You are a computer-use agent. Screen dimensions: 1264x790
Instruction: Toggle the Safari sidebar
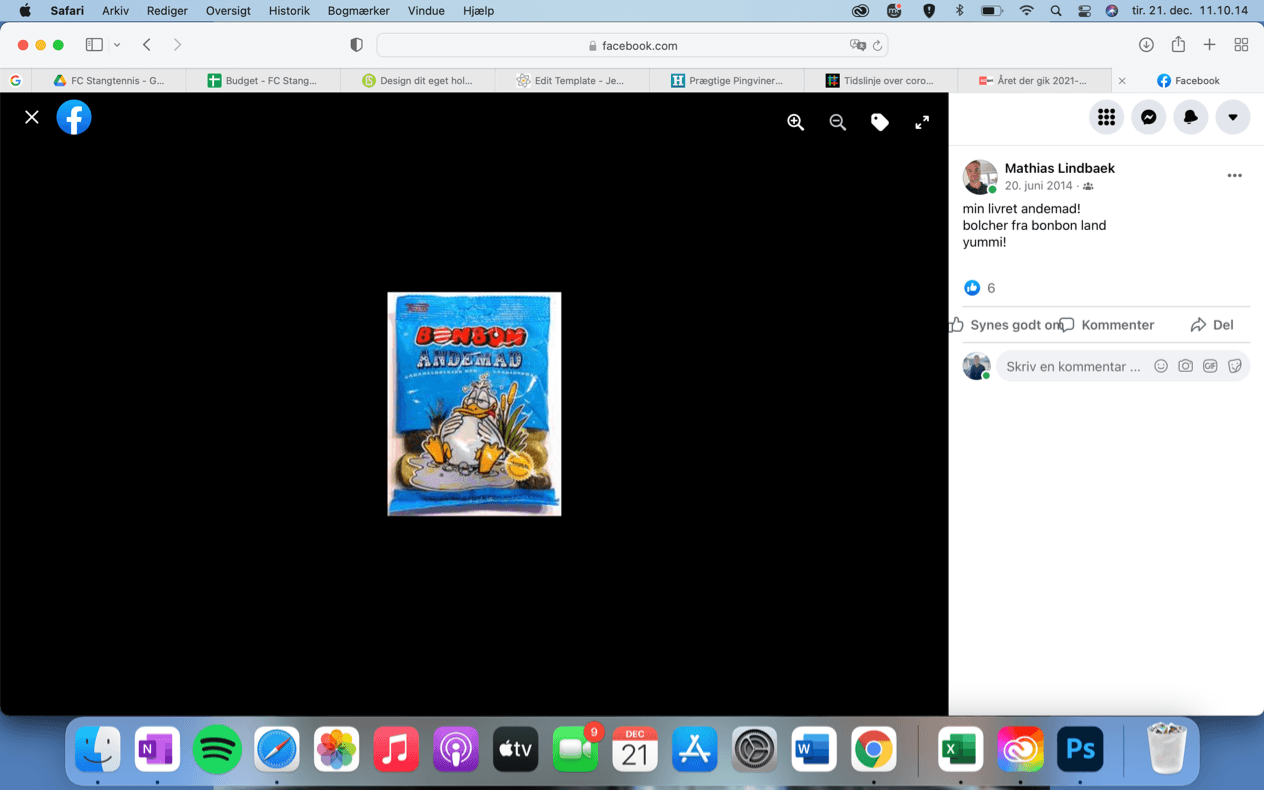pyautogui.click(x=94, y=45)
